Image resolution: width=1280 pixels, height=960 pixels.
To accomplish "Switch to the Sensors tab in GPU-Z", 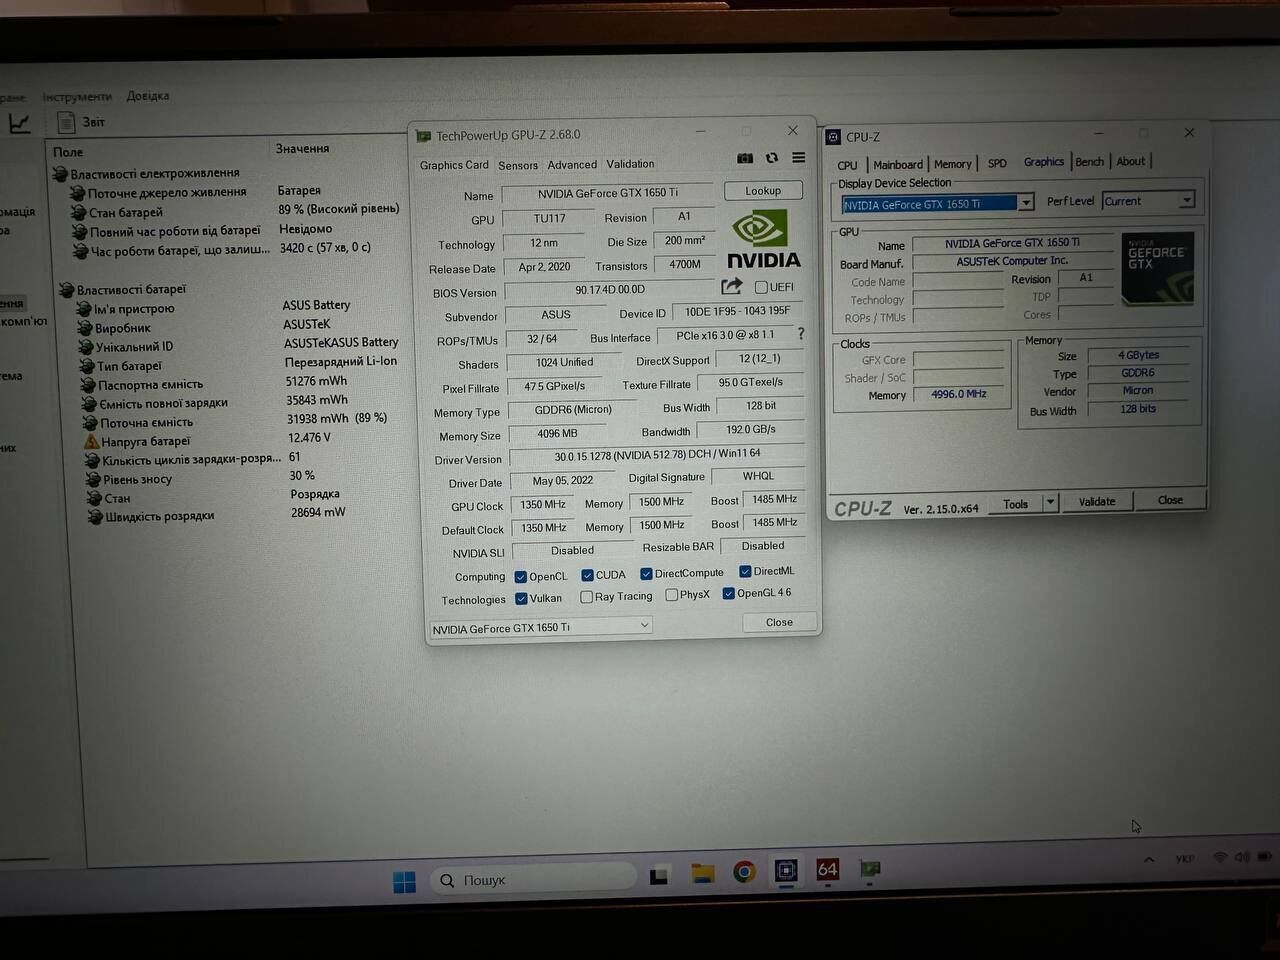I will (x=518, y=165).
